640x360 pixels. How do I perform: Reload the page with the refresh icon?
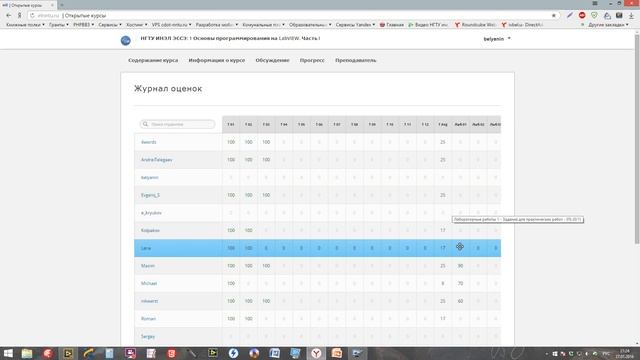tap(32, 16)
